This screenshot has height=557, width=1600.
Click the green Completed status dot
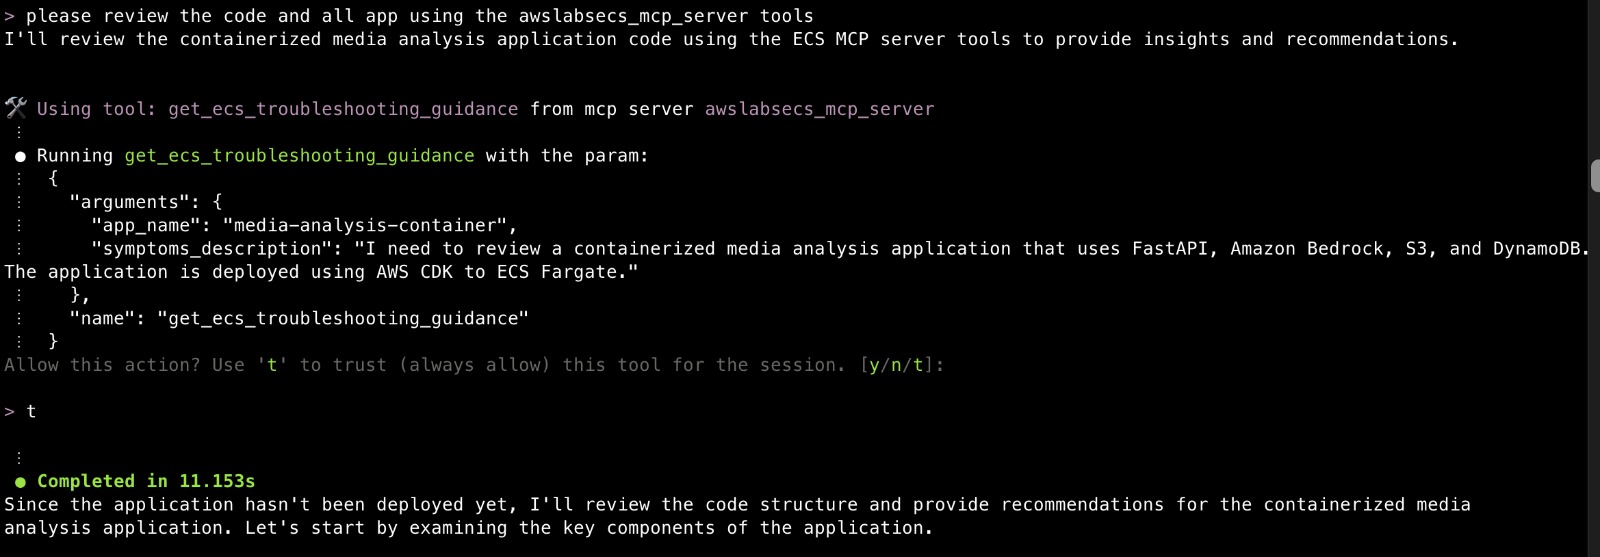point(20,482)
